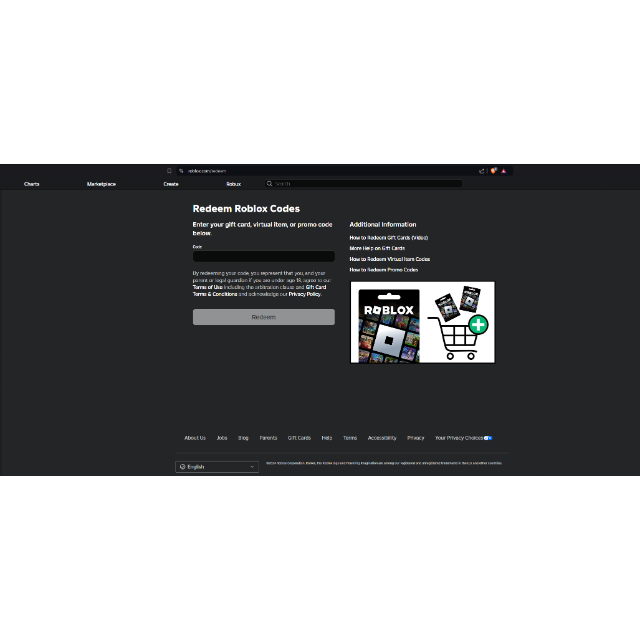Open More Help on Gift Cards link
This screenshot has height=640, width=640.
(377, 248)
